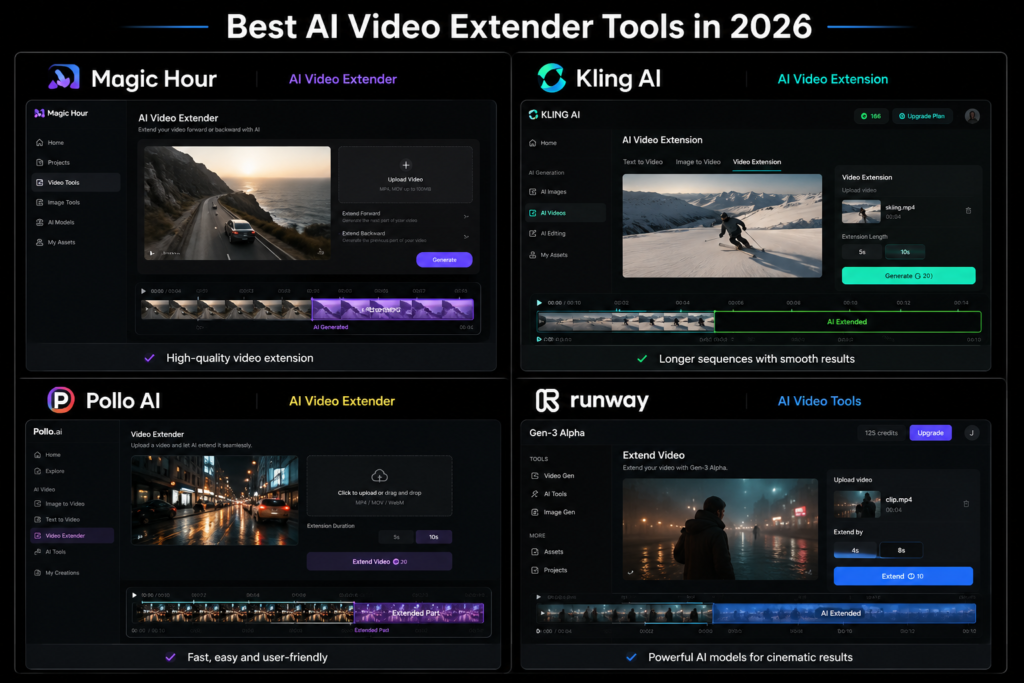Open AI Editing in Kling AI sidebar
Image resolution: width=1024 pixels, height=683 pixels.
pyautogui.click(x=547, y=233)
